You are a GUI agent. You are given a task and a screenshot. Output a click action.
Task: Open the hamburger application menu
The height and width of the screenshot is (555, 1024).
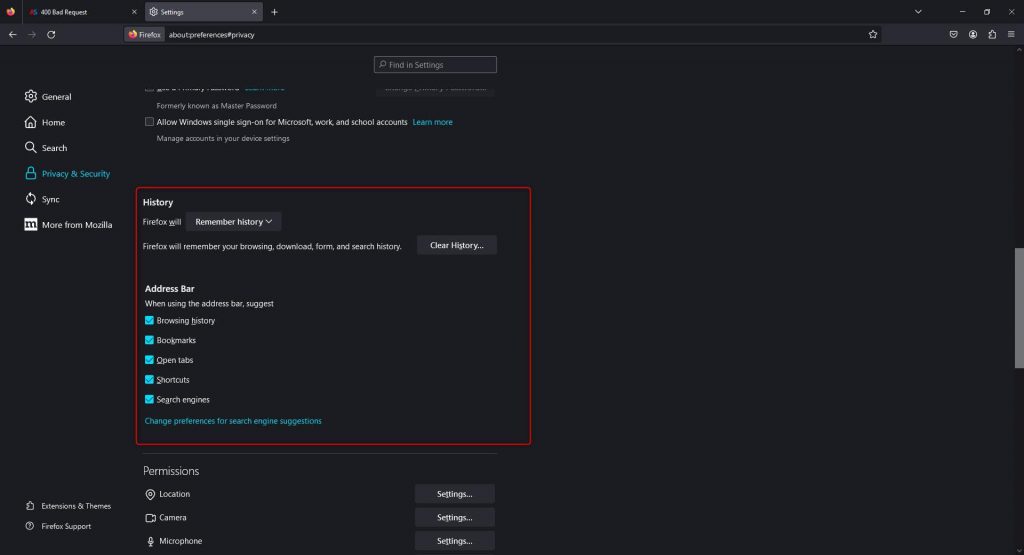click(x=1010, y=34)
